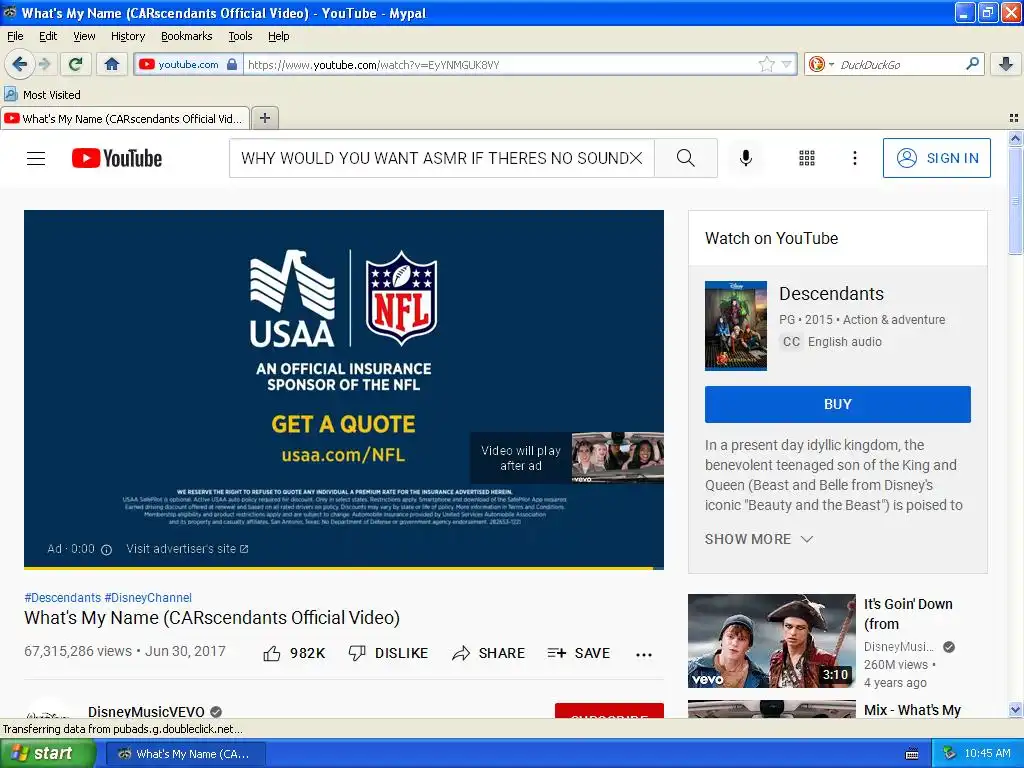1024x768 pixels.
Task: Click the ad progress bar
Action: point(344,568)
